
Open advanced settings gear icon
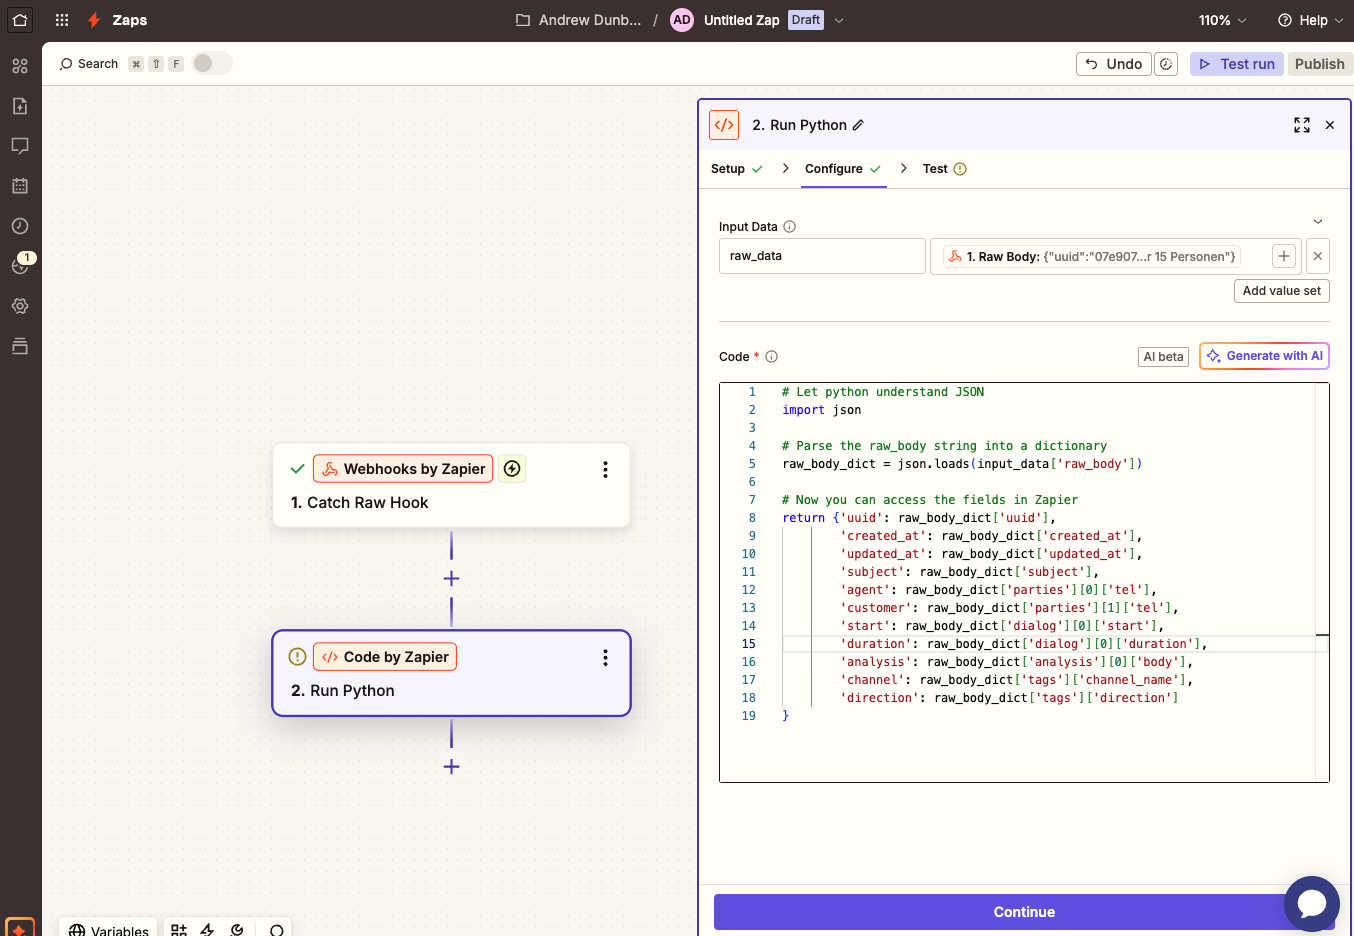[20, 306]
